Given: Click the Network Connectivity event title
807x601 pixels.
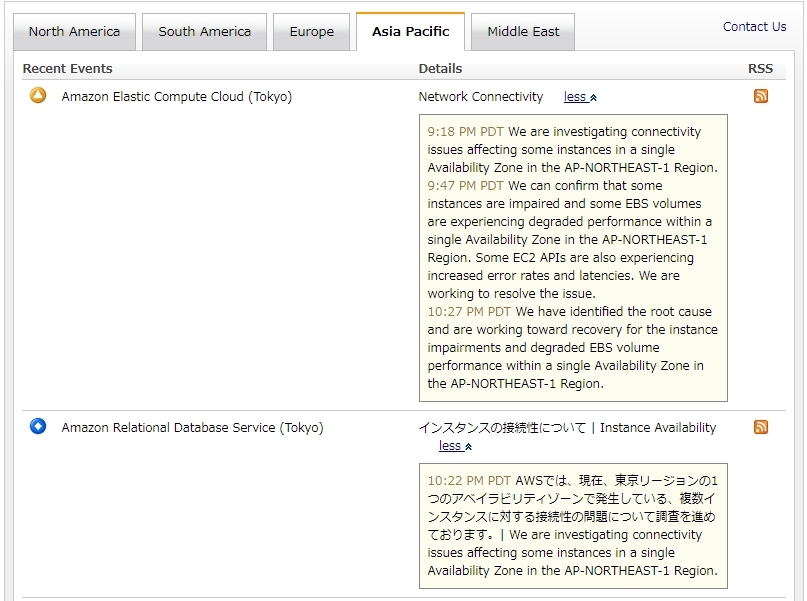Looking at the screenshot, I should pyautogui.click(x=481, y=97).
